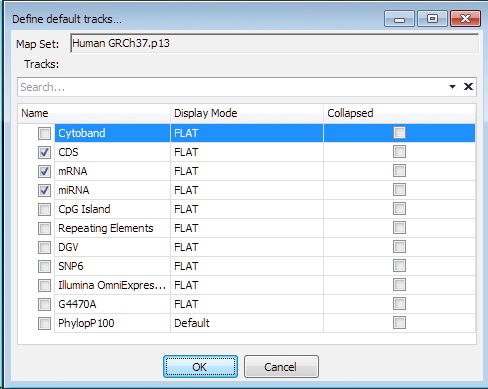Image resolution: width=488 pixels, height=389 pixels.
Task: Toggle Collapsed checkbox for Cytoband row
Action: [399, 133]
